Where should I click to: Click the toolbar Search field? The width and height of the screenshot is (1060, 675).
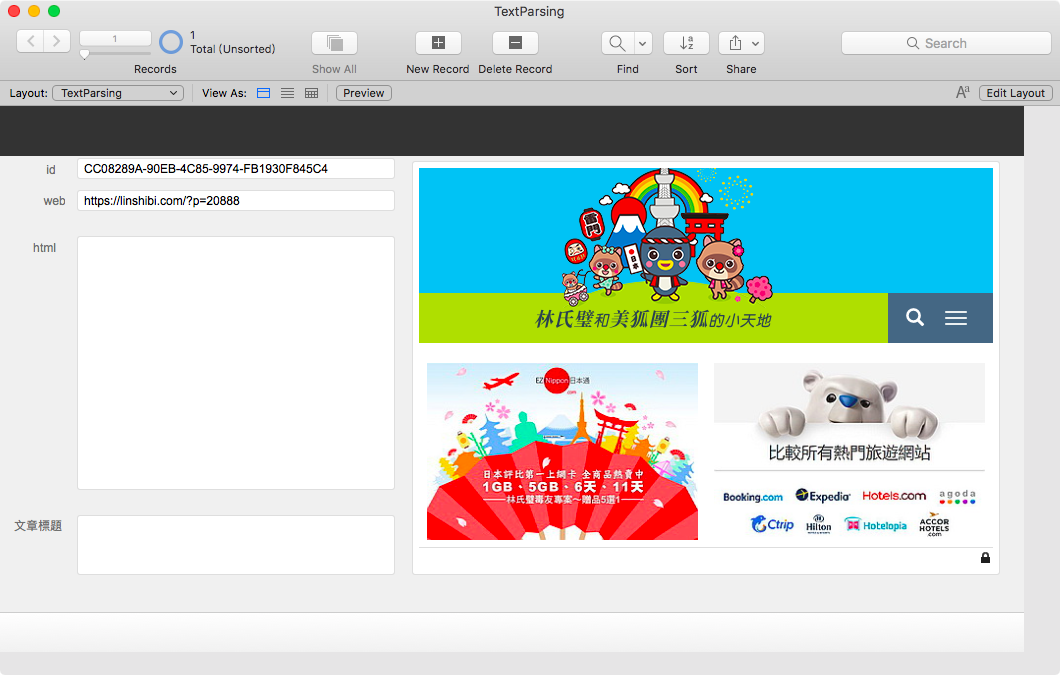pyautogui.click(x=946, y=43)
